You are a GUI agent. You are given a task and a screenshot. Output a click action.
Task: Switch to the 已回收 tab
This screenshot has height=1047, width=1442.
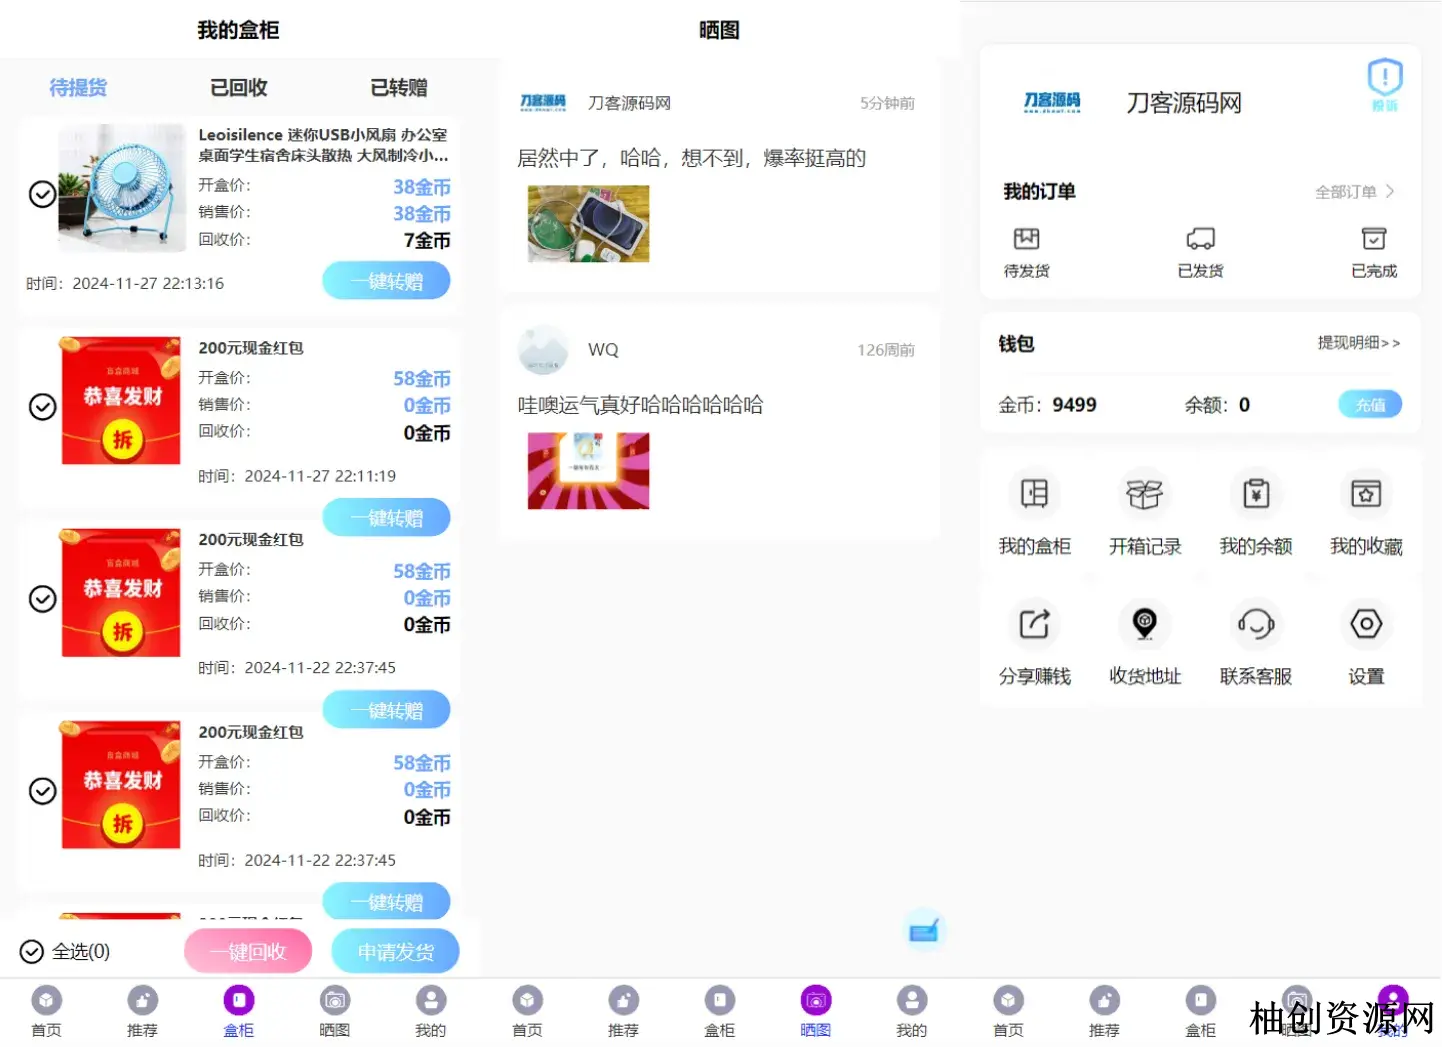[x=239, y=88]
